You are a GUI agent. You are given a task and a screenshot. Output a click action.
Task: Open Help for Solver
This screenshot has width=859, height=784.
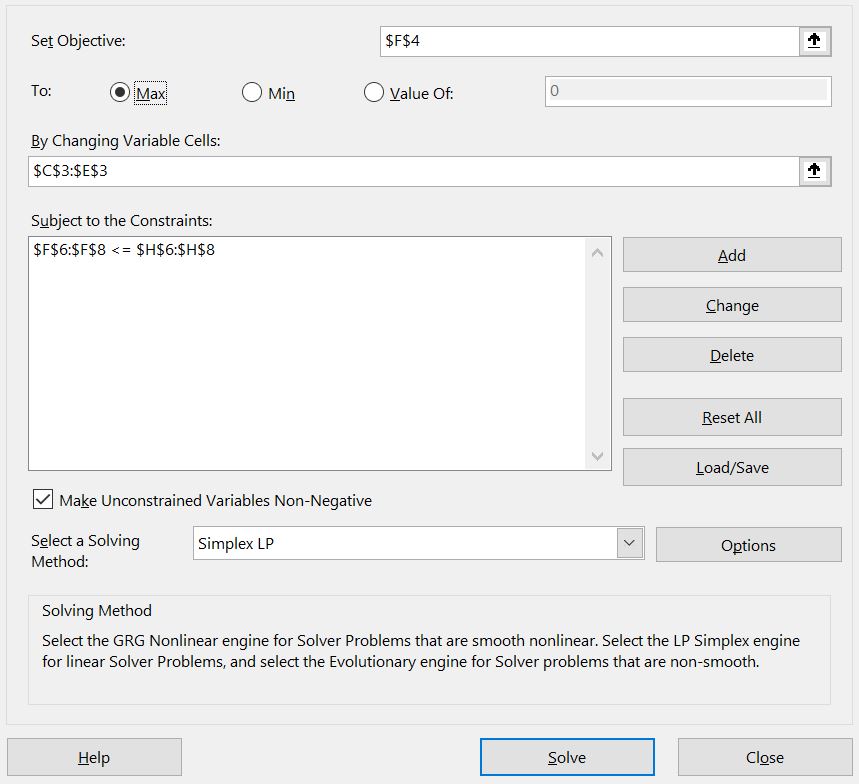(x=94, y=757)
